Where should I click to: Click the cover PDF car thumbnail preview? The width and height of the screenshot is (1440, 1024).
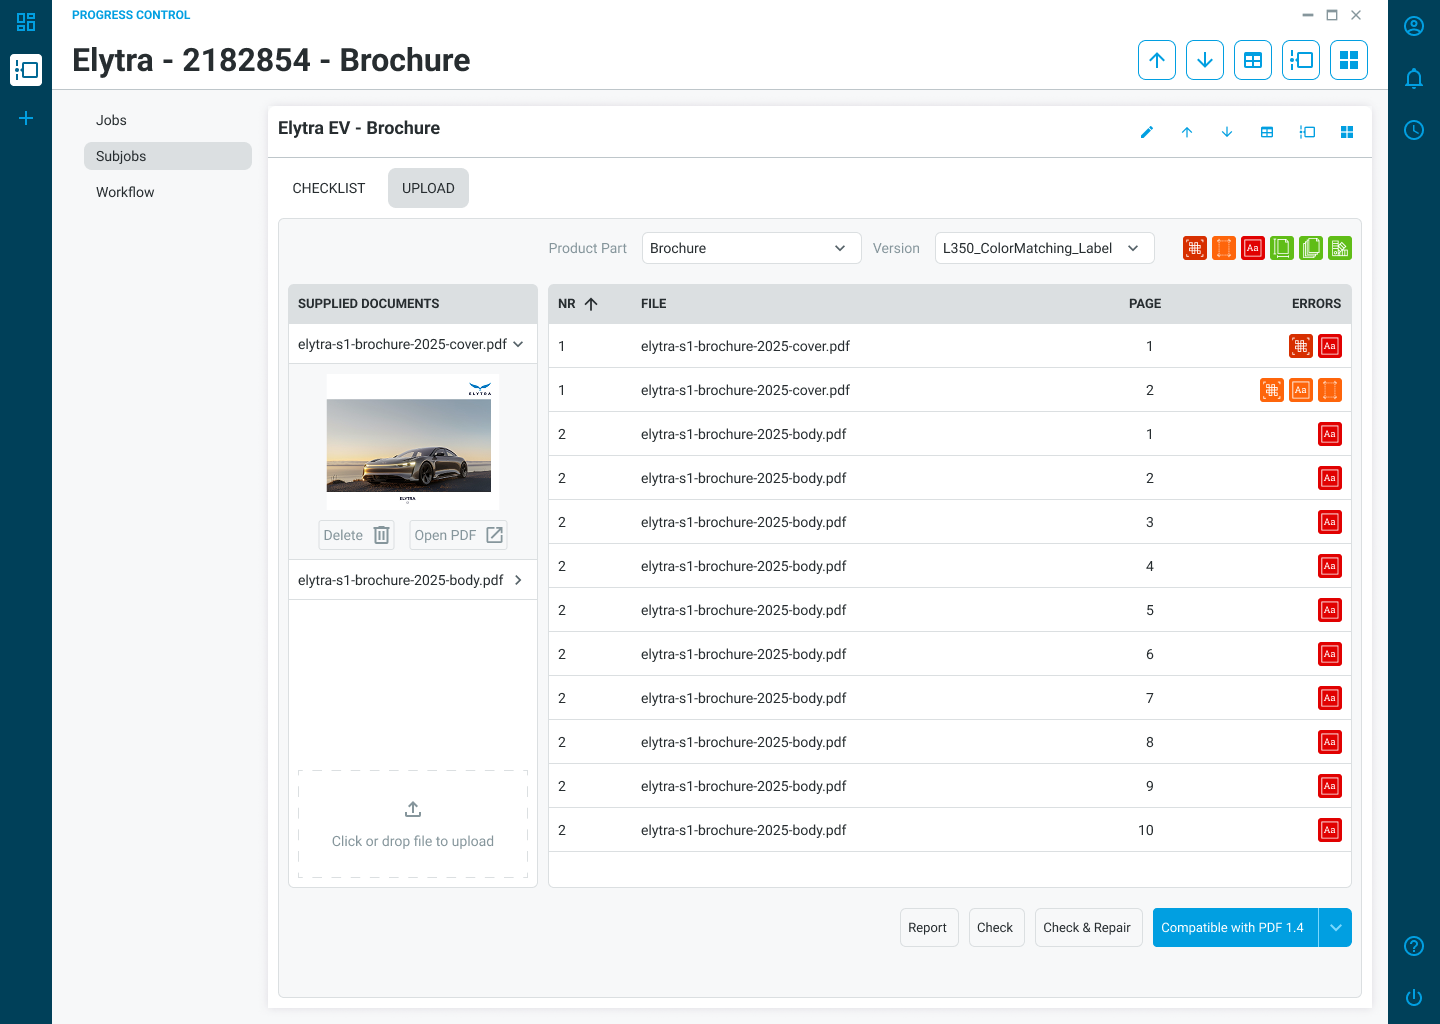pos(412,442)
